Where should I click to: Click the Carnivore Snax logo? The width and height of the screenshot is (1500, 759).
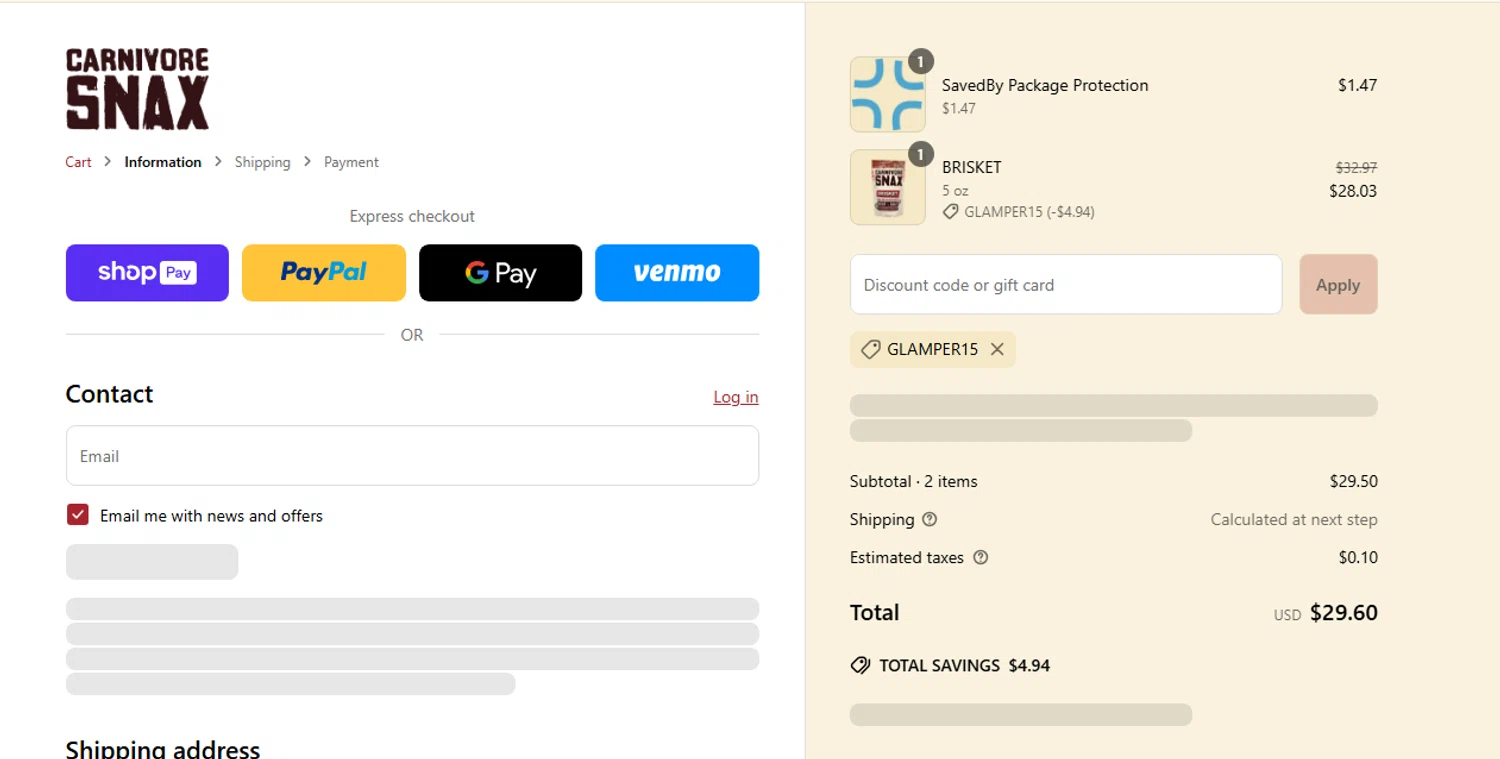[x=138, y=89]
